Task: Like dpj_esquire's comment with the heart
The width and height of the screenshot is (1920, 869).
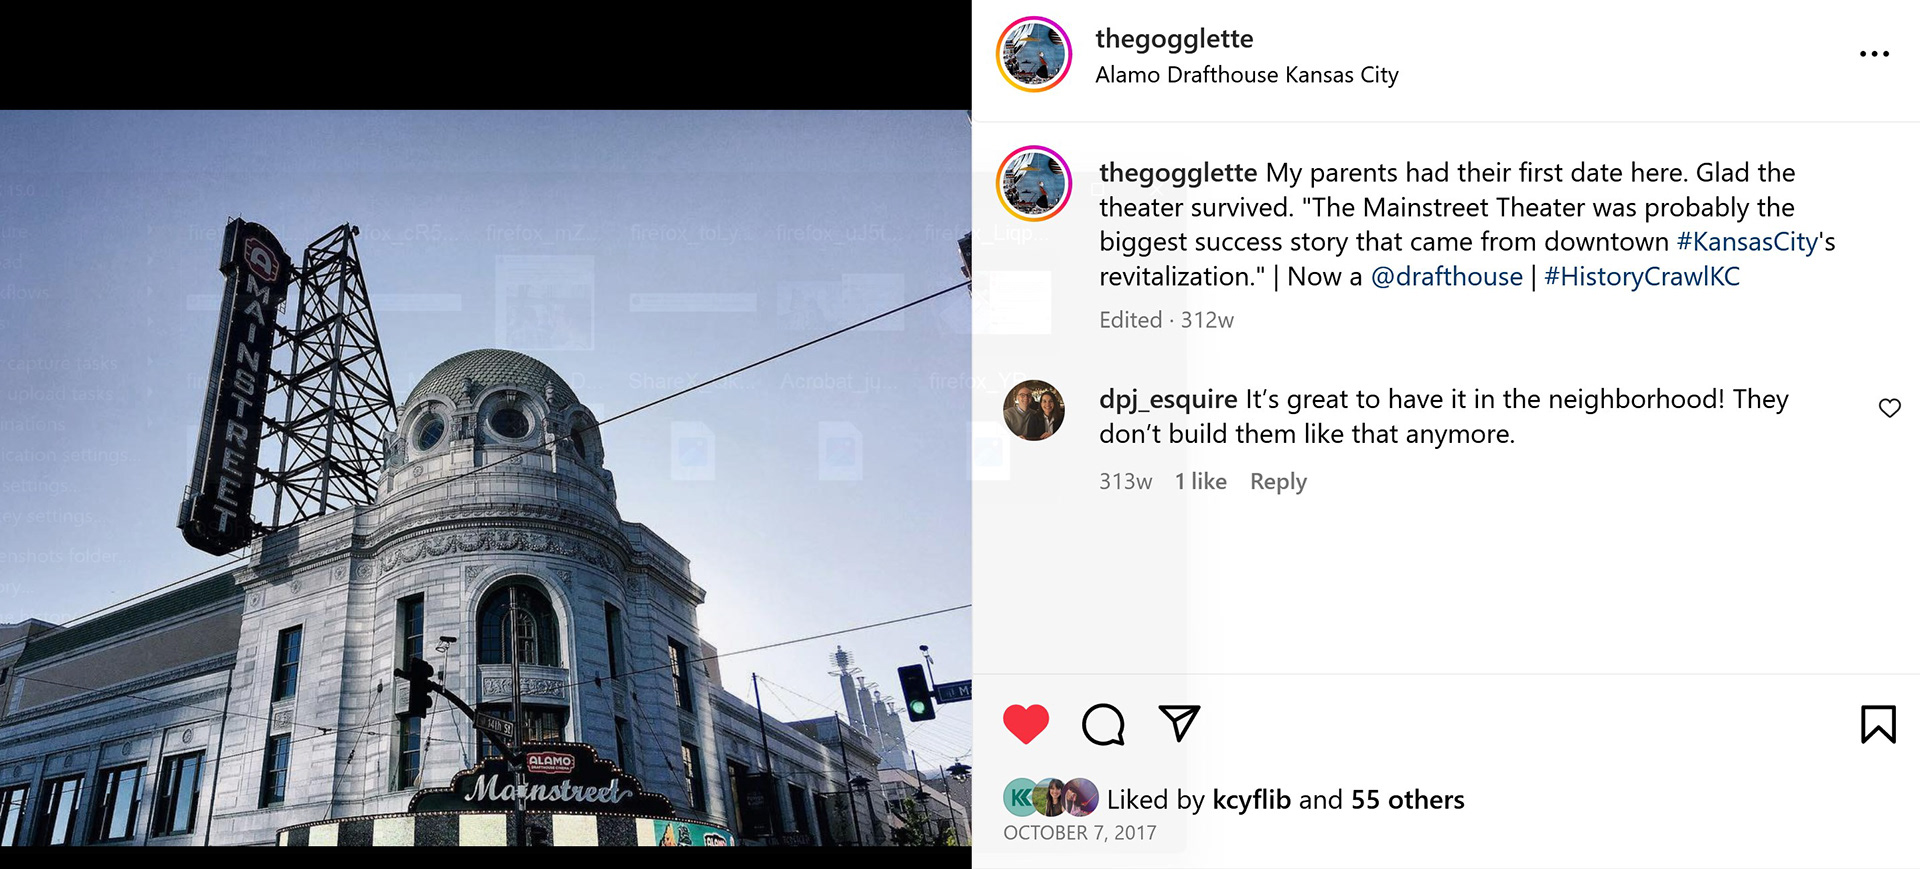Action: point(1889,408)
